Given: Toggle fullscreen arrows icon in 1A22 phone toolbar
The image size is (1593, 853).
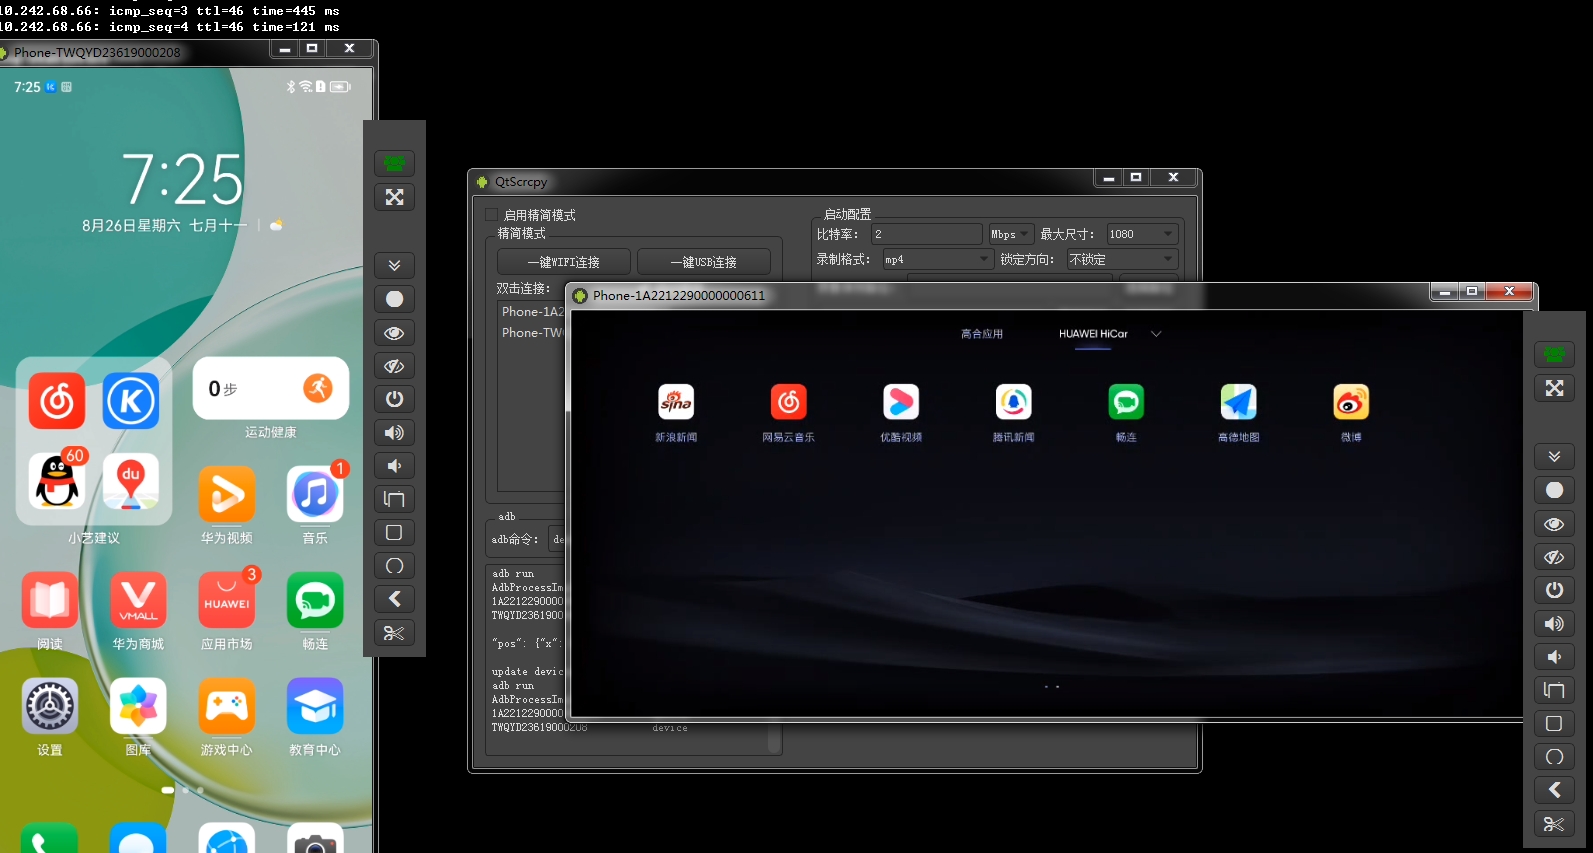Looking at the screenshot, I should pos(1554,388).
